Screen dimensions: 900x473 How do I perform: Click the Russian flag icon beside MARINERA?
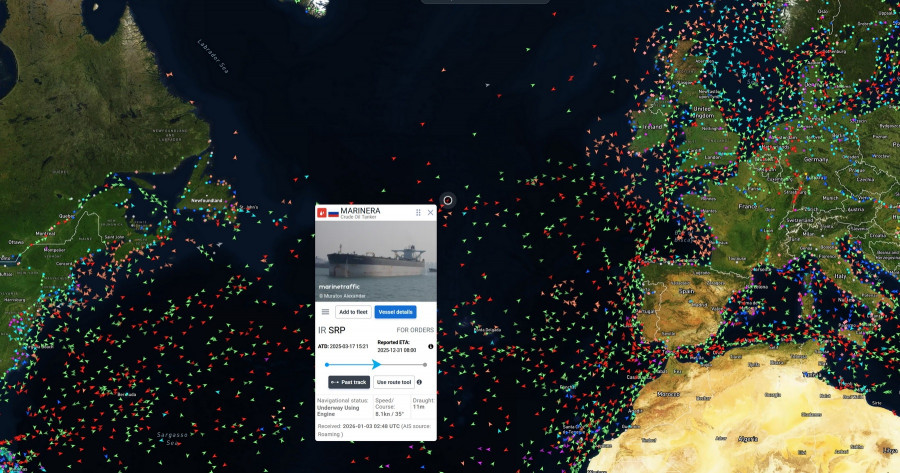333,213
